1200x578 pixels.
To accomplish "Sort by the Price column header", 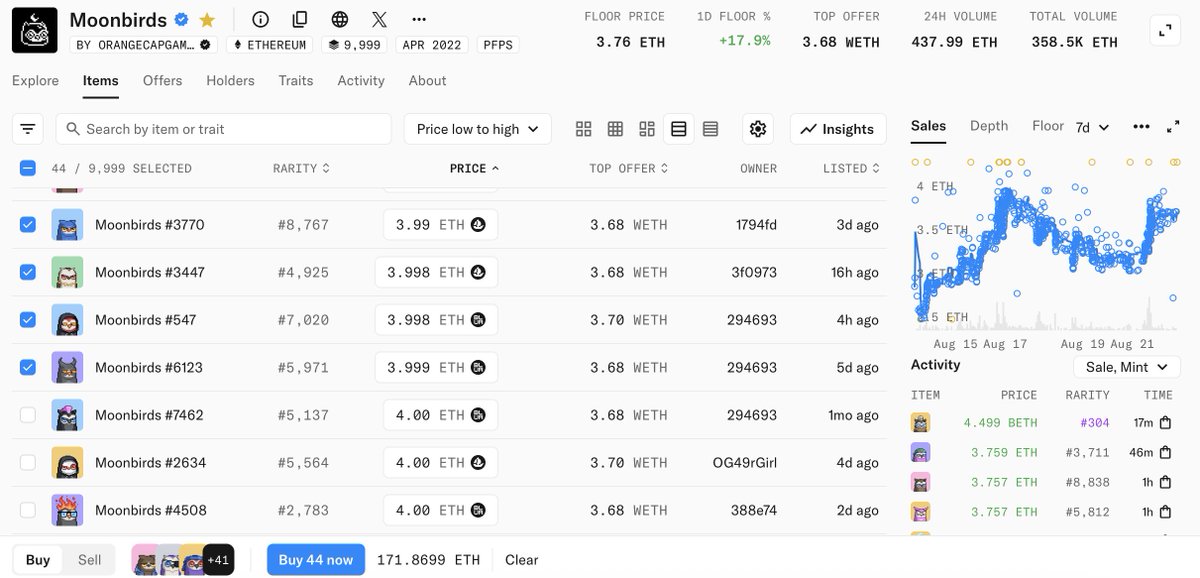I will coord(474,168).
